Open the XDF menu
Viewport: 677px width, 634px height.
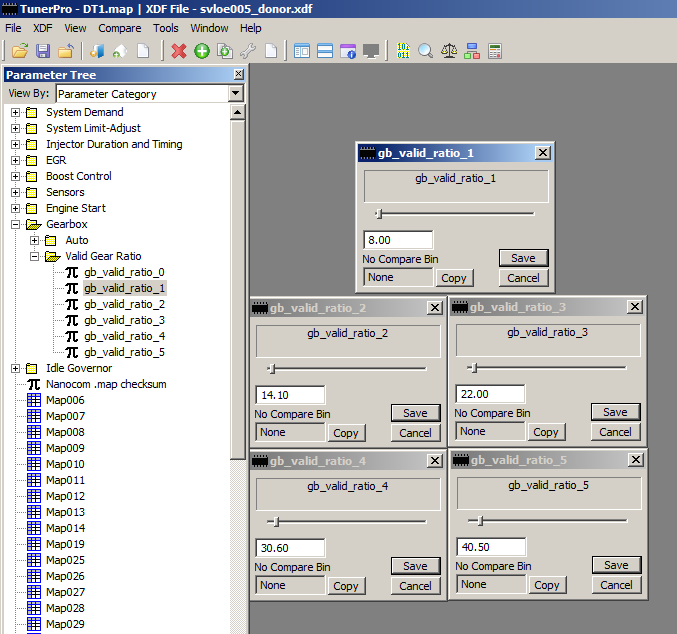coord(43,28)
